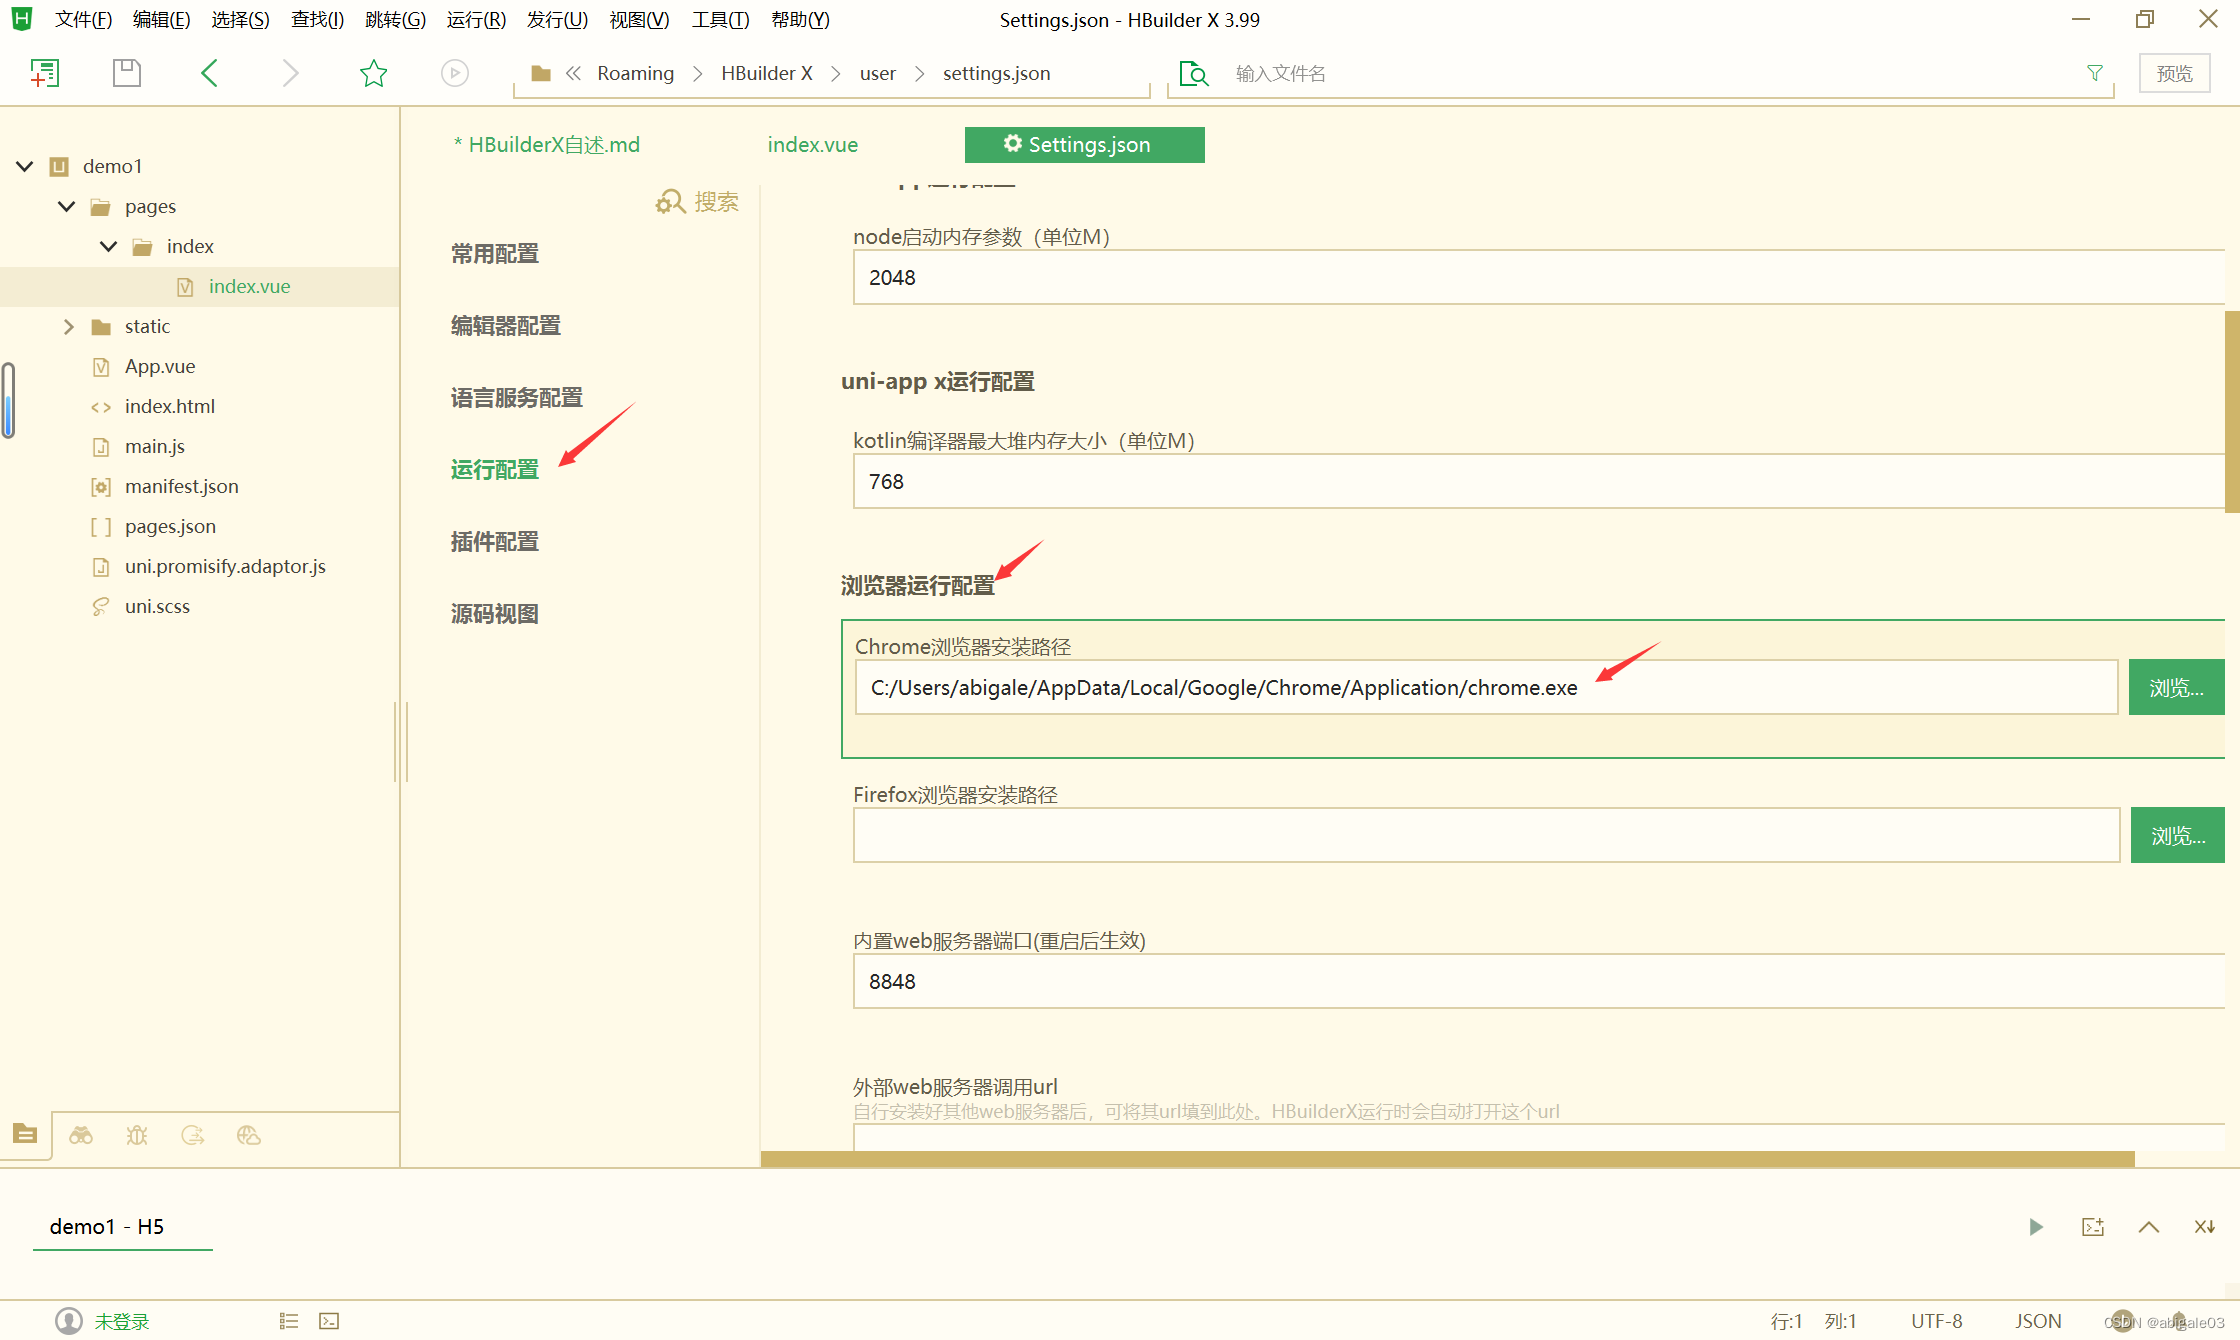Image resolution: width=2240 pixels, height=1340 pixels.
Task: Open the sync refresh panel icon
Action: (x=193, y=1135)
